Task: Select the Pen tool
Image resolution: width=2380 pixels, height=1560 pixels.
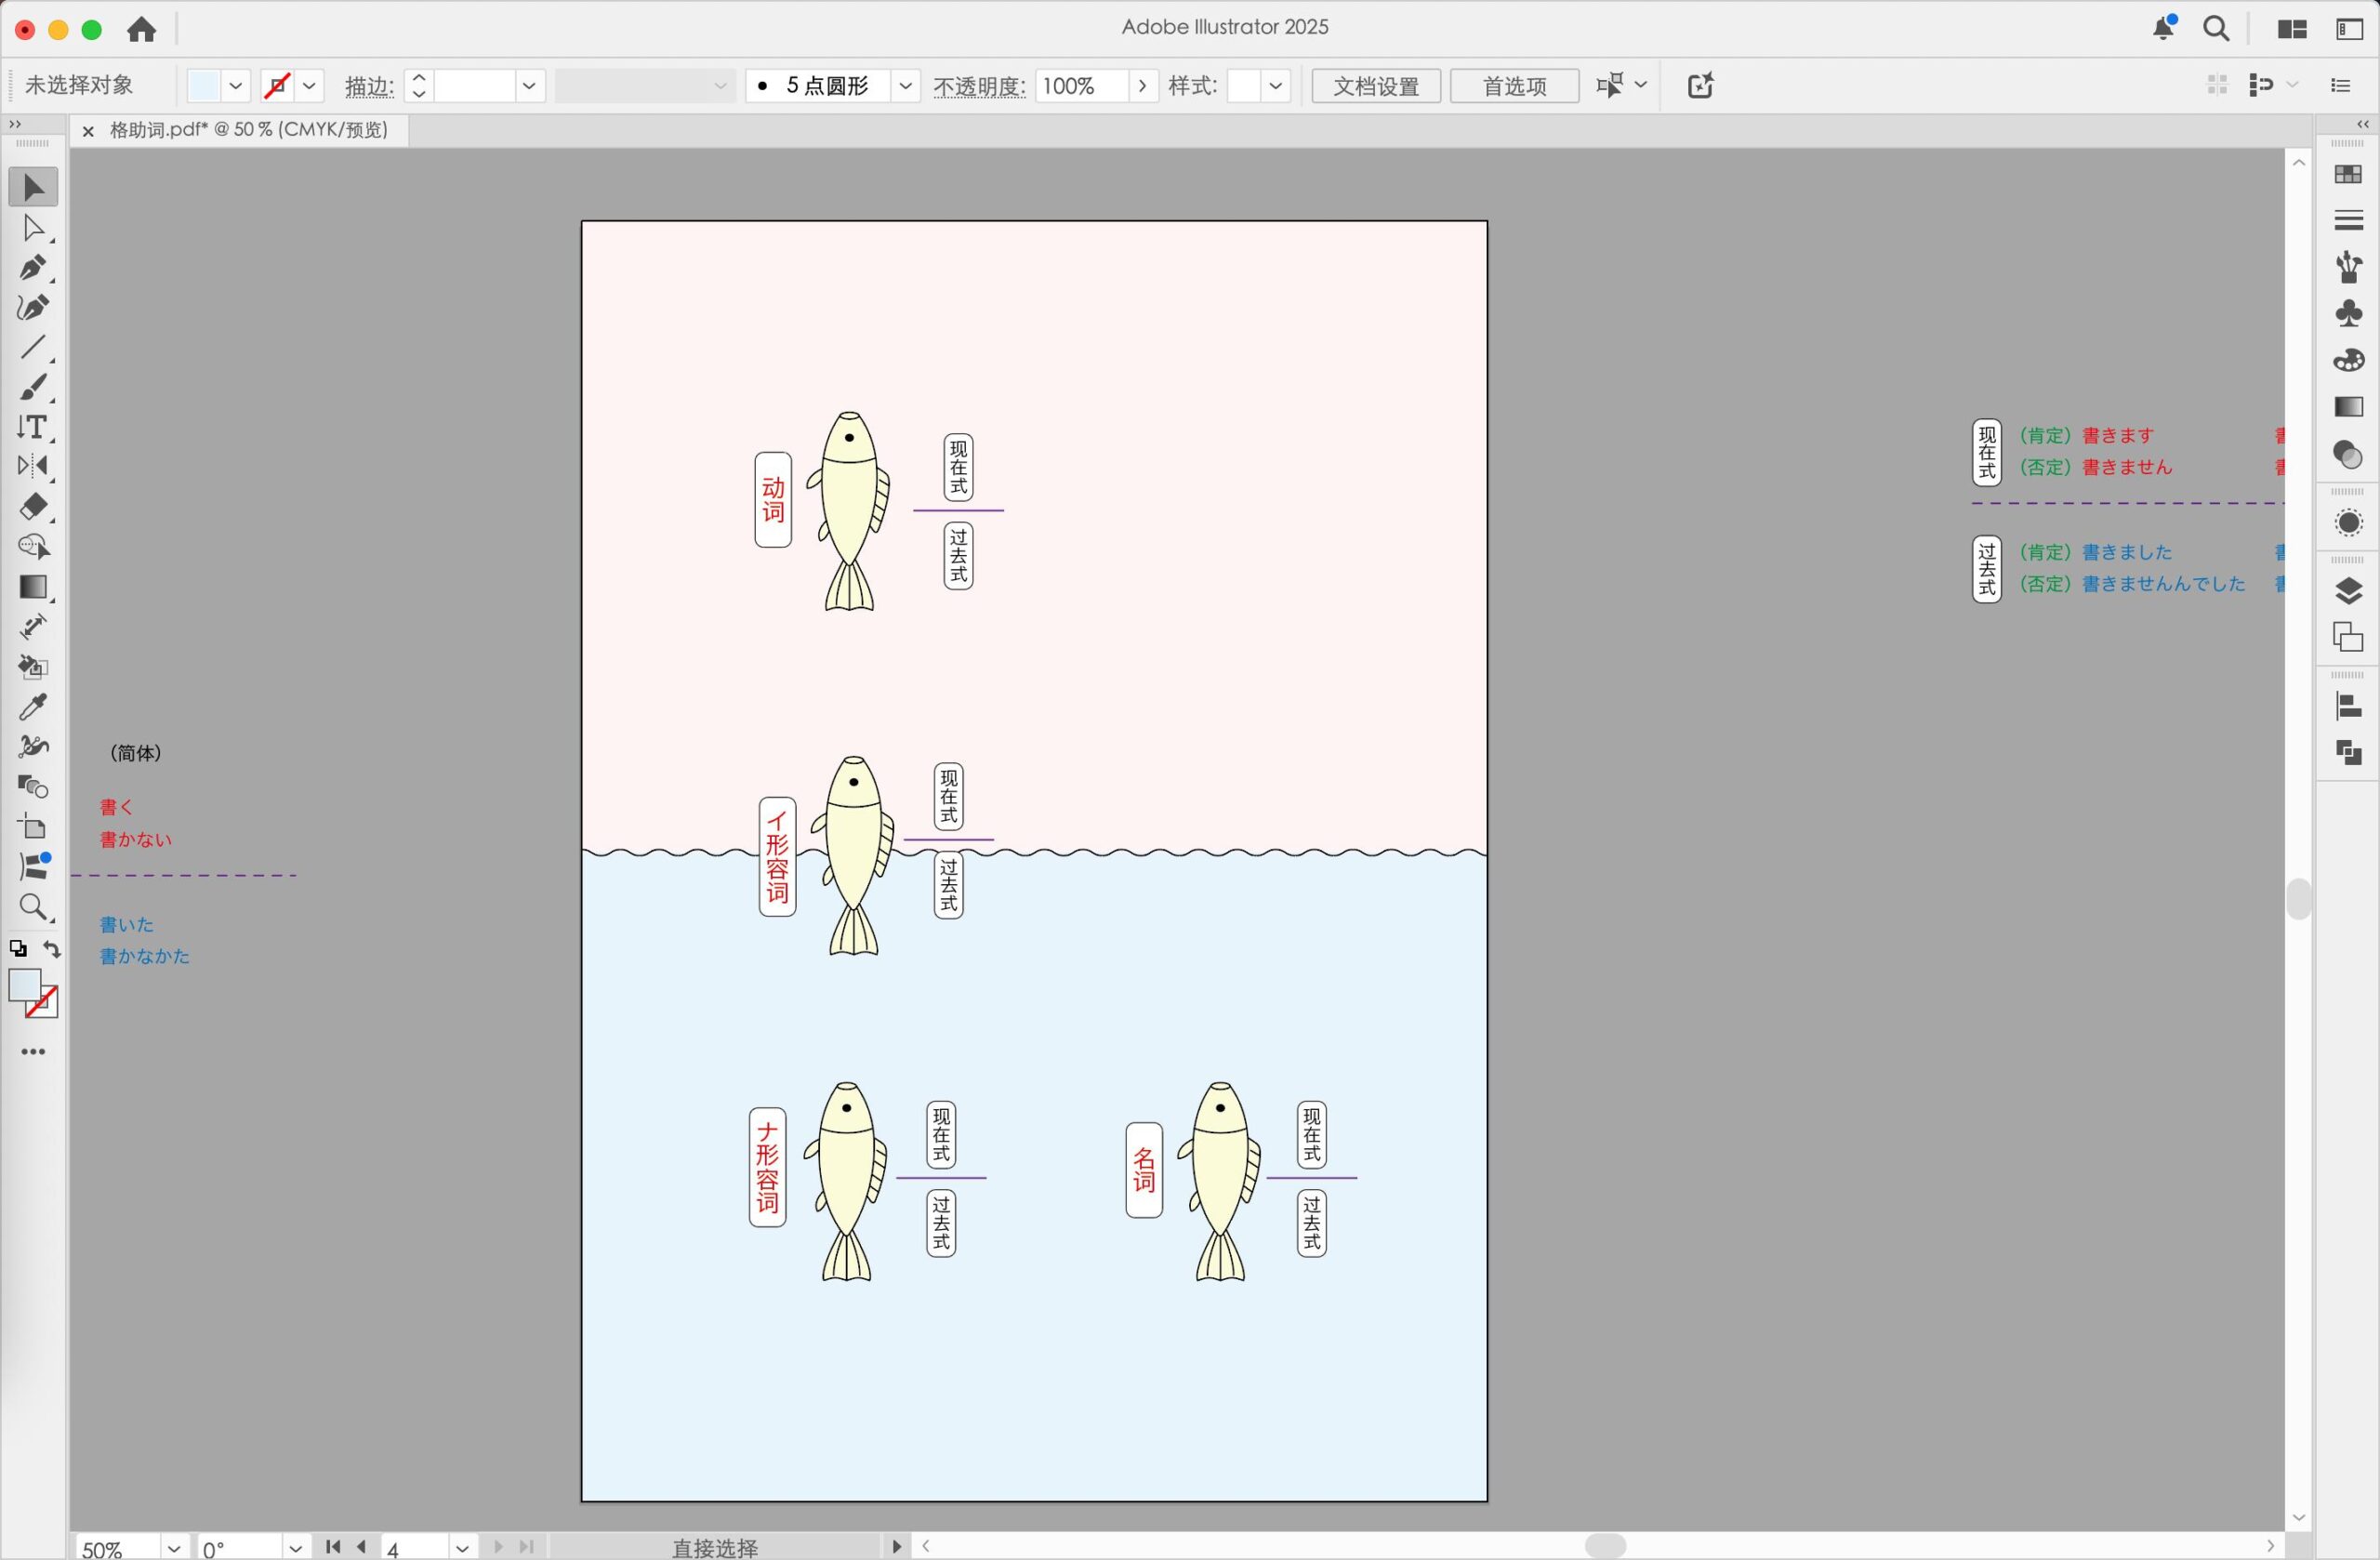Action: [x=33, y=268]
